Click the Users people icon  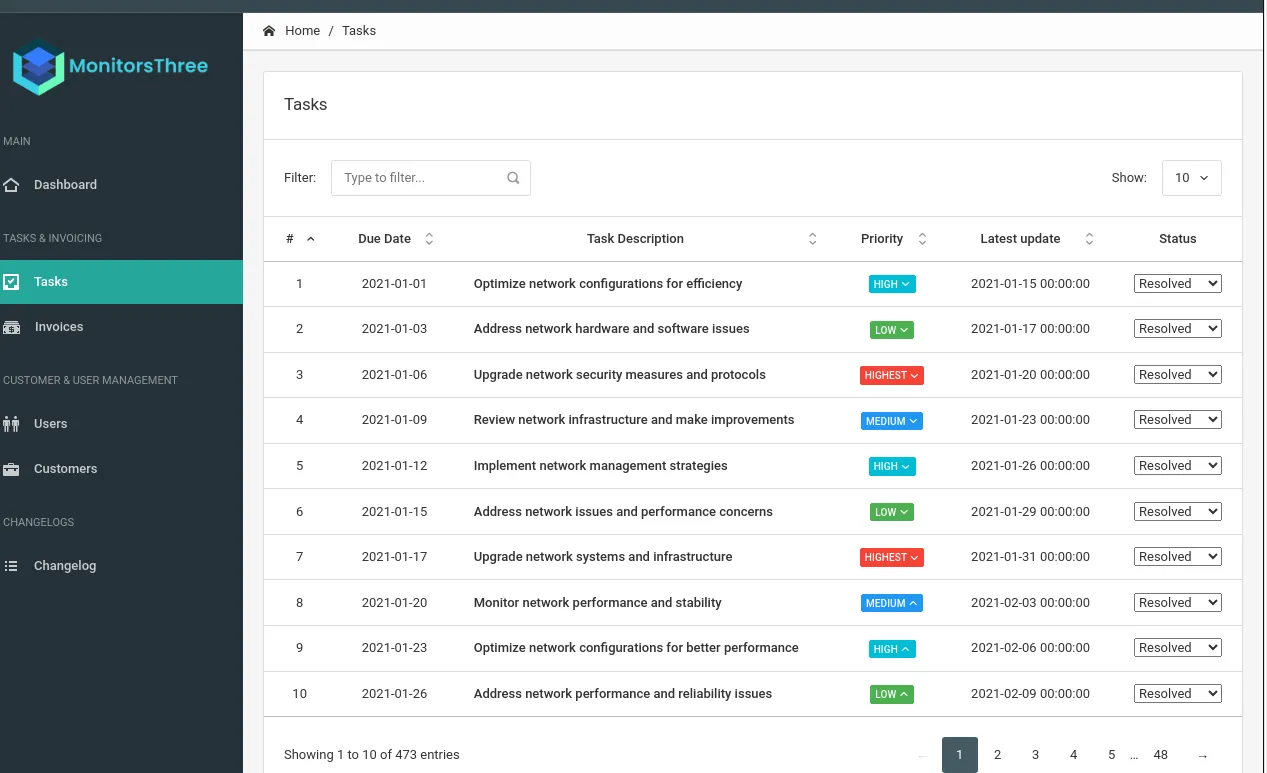click(11, 424)
